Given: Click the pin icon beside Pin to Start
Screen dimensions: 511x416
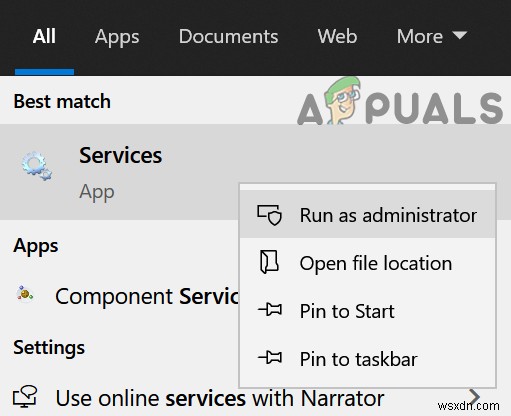Looking at the screenshot, I should point(270,310).
